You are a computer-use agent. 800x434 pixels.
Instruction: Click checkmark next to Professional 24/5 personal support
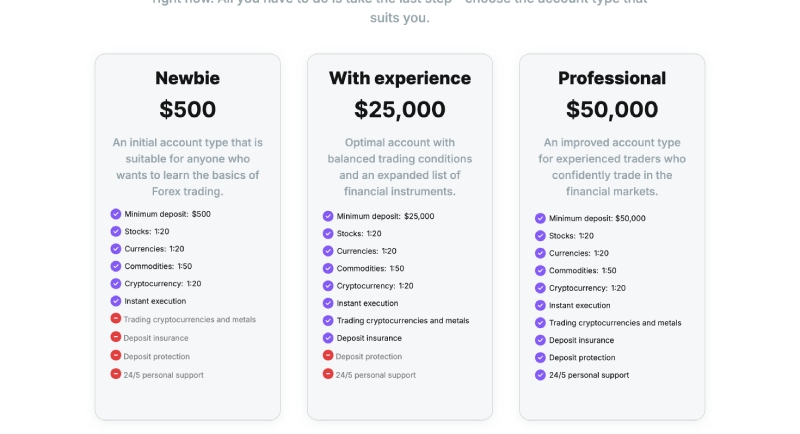tap(540, 375)
